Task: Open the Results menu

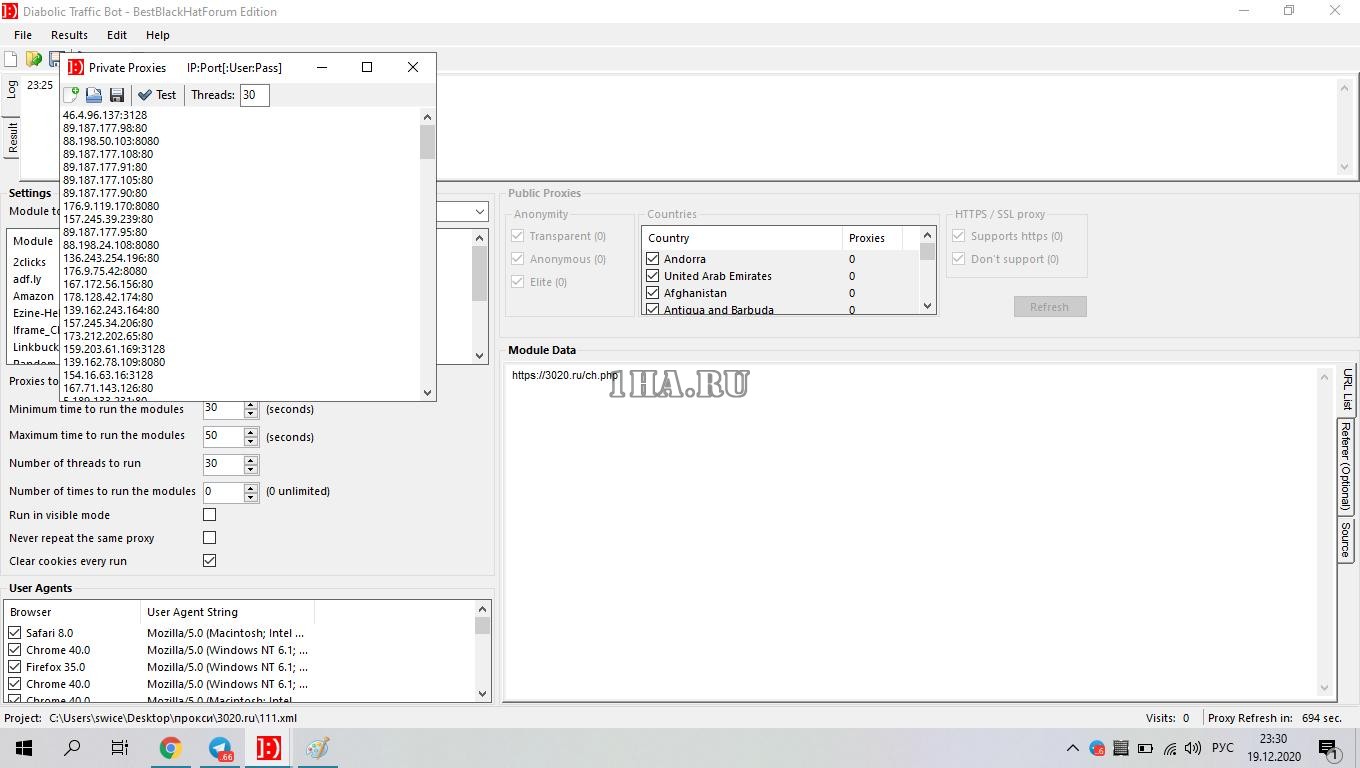Action: point(68,34)
